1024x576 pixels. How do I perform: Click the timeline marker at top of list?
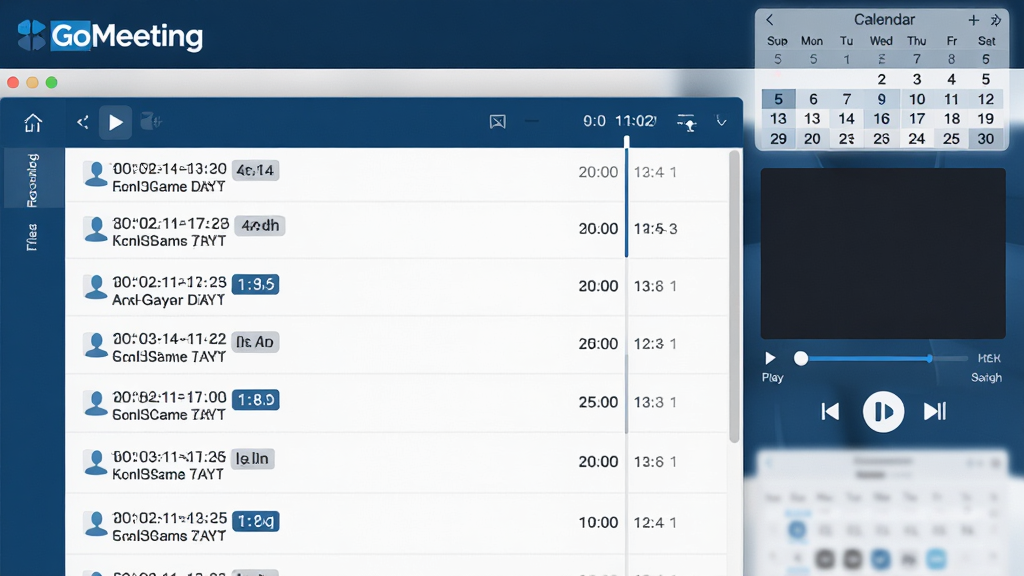pos(626,141)
